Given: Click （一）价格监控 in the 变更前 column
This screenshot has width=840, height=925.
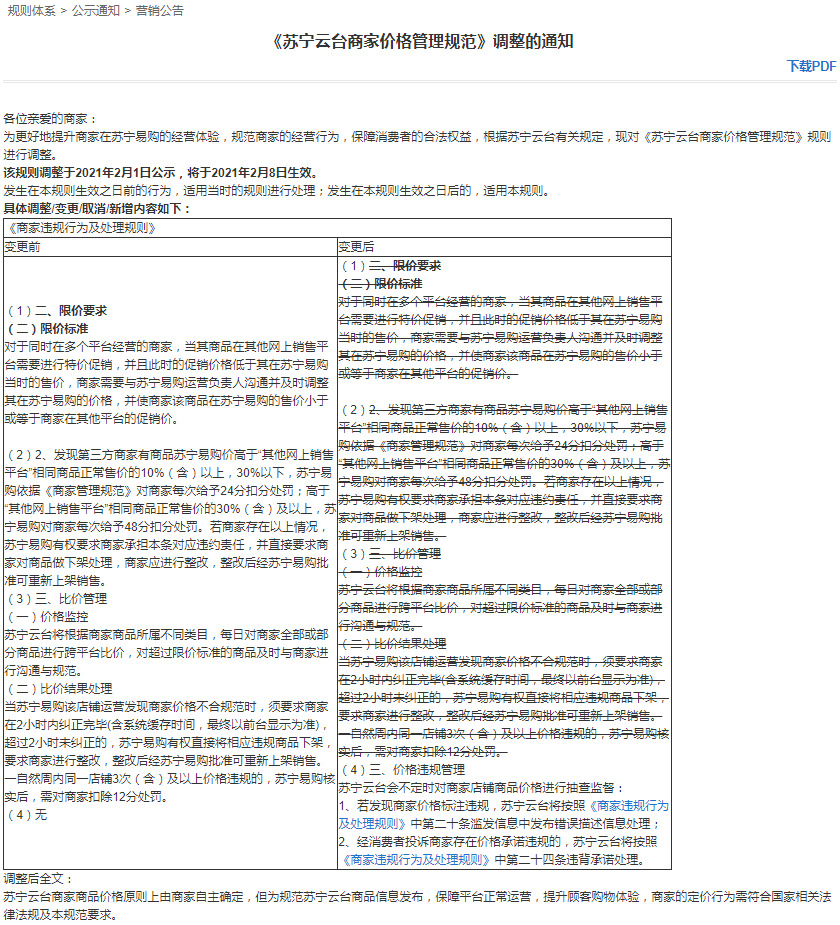Looking at the screenshot, I should point(48,616).
